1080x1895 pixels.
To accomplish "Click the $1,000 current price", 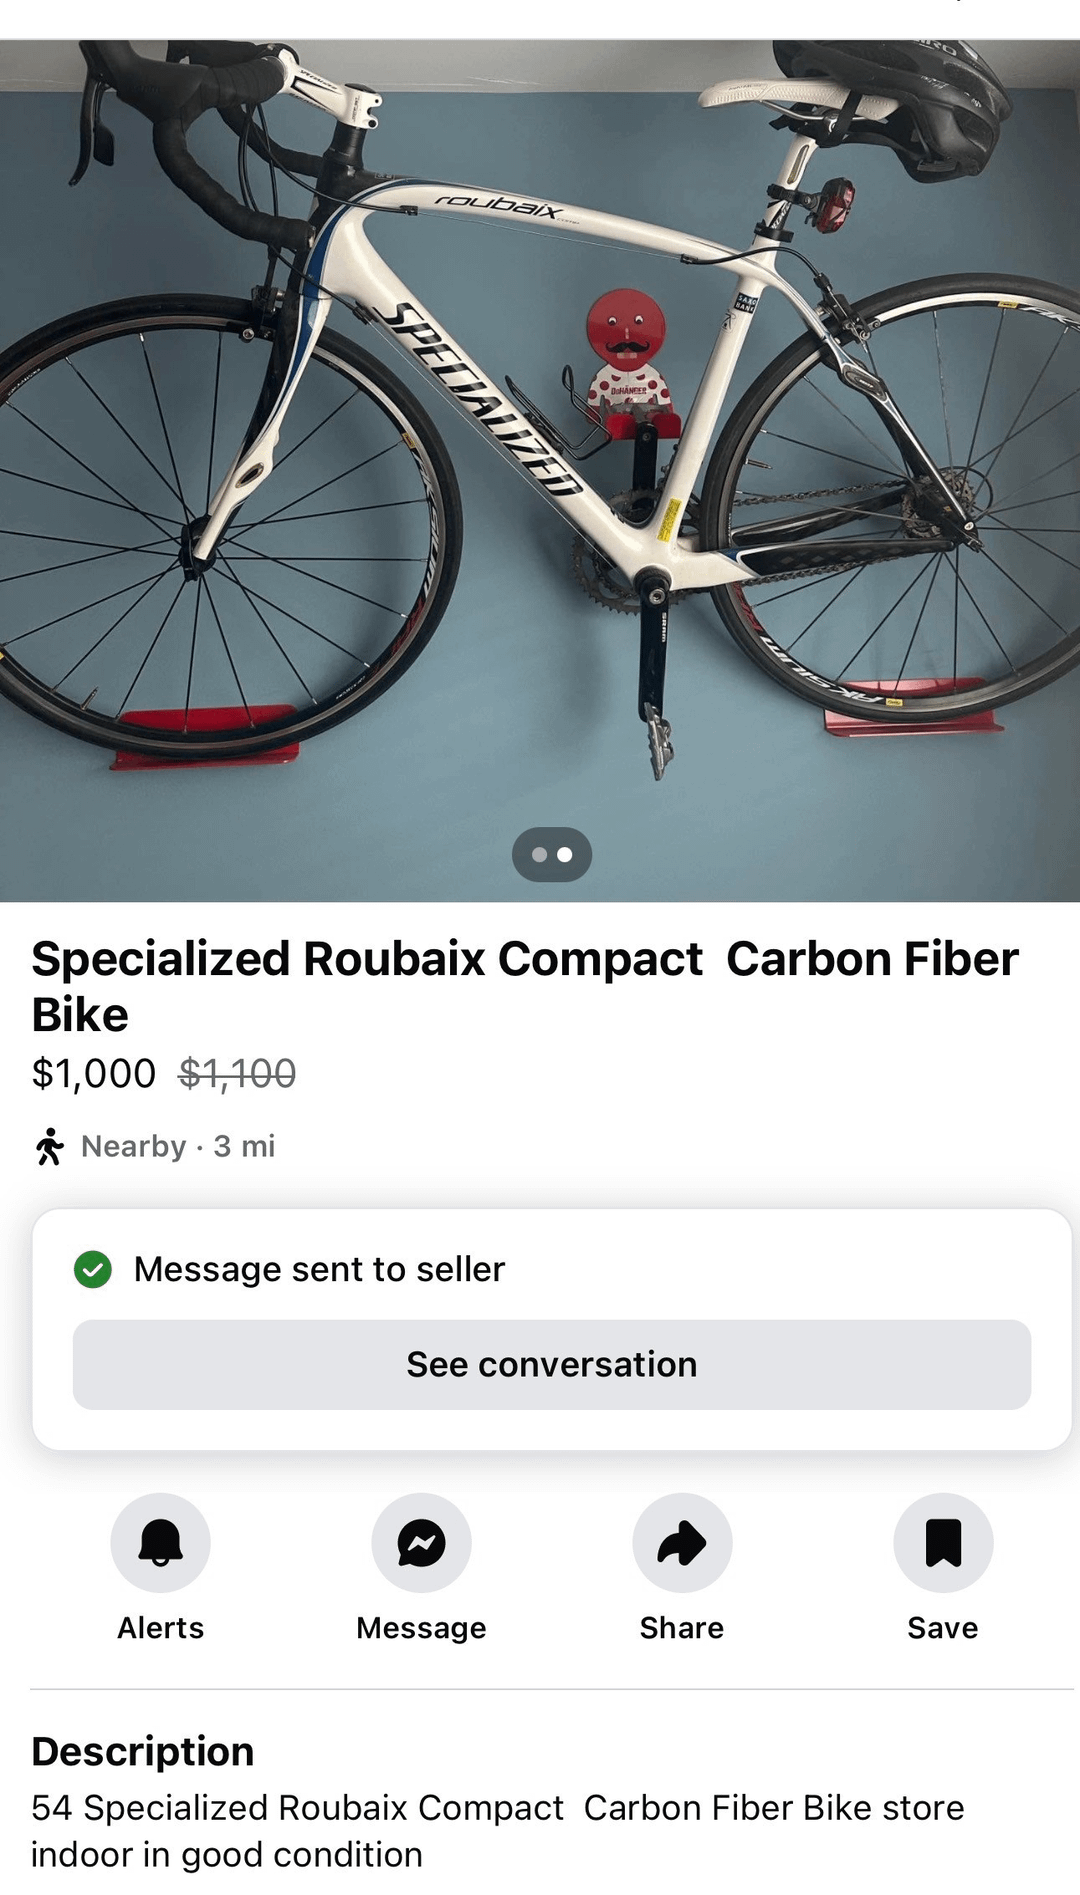I will click(x=94, y=1074).
